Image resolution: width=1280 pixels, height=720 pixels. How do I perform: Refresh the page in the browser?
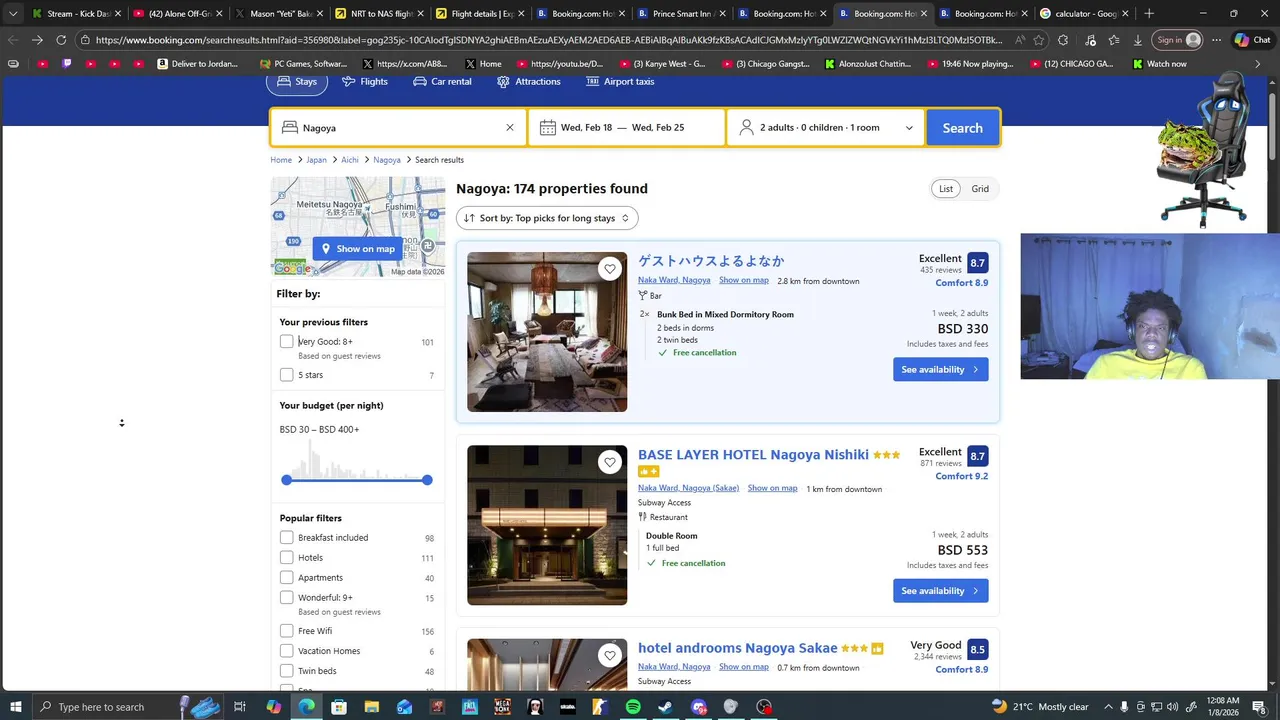coord(61,40)
